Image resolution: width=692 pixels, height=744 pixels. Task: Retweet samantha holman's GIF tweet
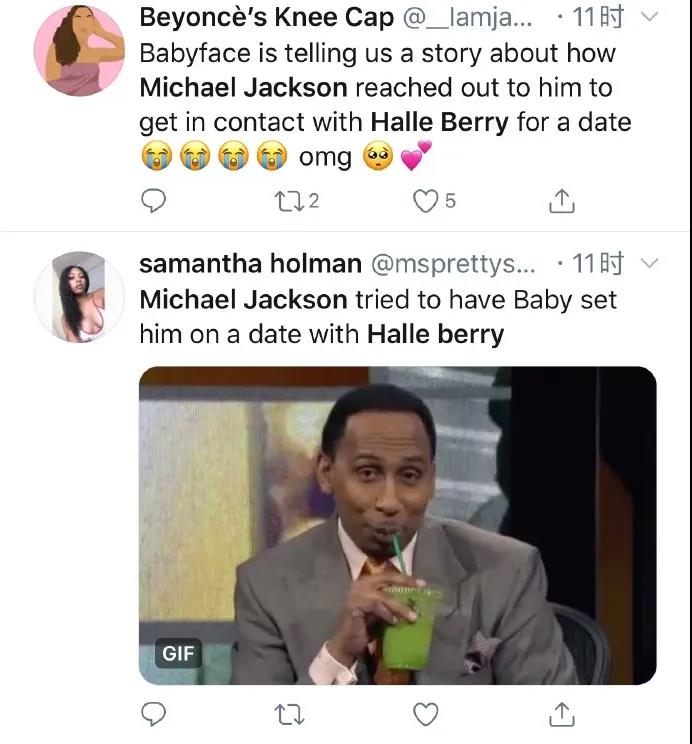tap(289, 714)
